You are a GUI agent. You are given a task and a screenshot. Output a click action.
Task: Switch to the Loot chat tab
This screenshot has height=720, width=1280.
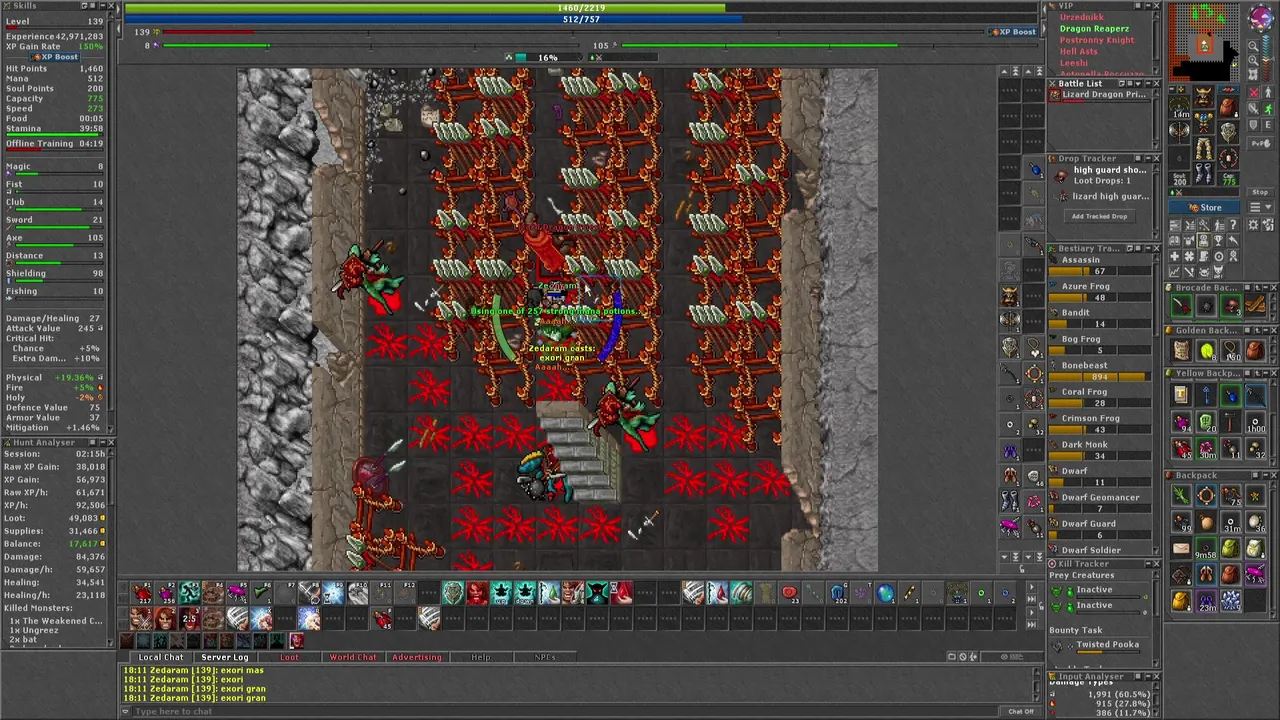click(289, 657)
